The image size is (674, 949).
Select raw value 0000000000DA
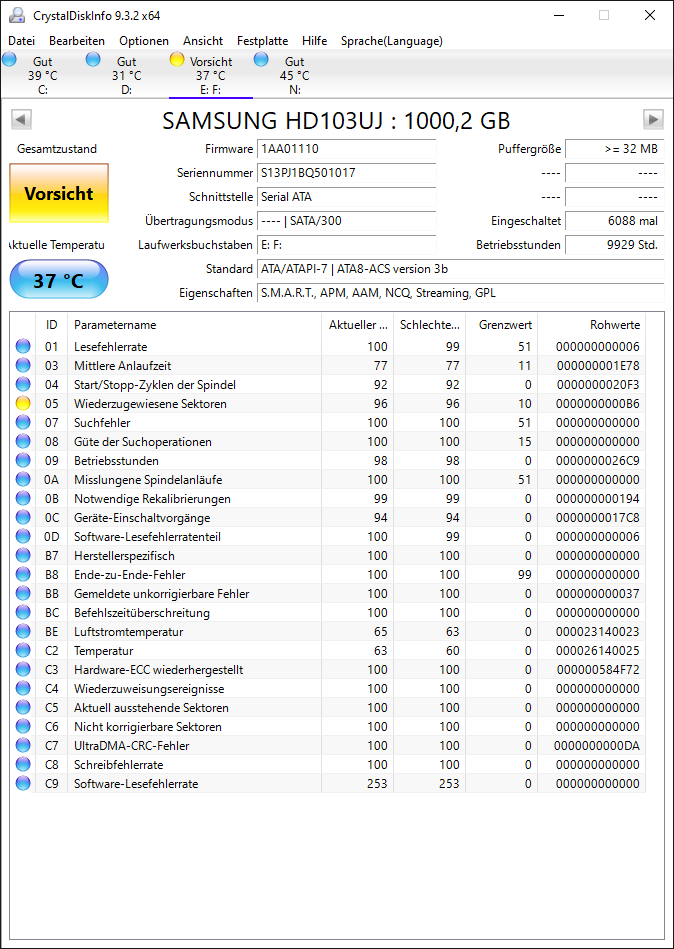(x=597, y=746)
